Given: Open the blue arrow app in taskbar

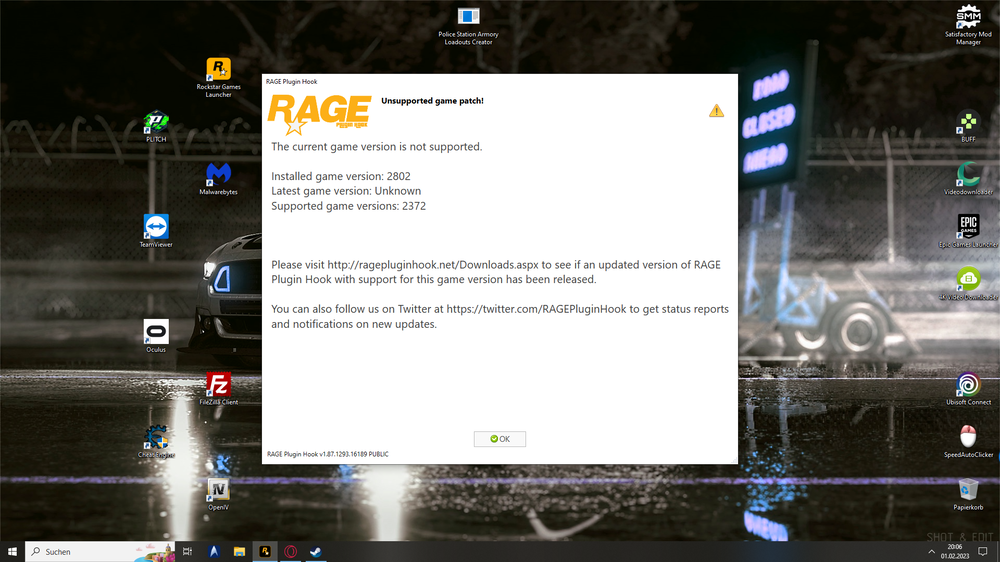Looking at the screenshot, I should [214, 552].
